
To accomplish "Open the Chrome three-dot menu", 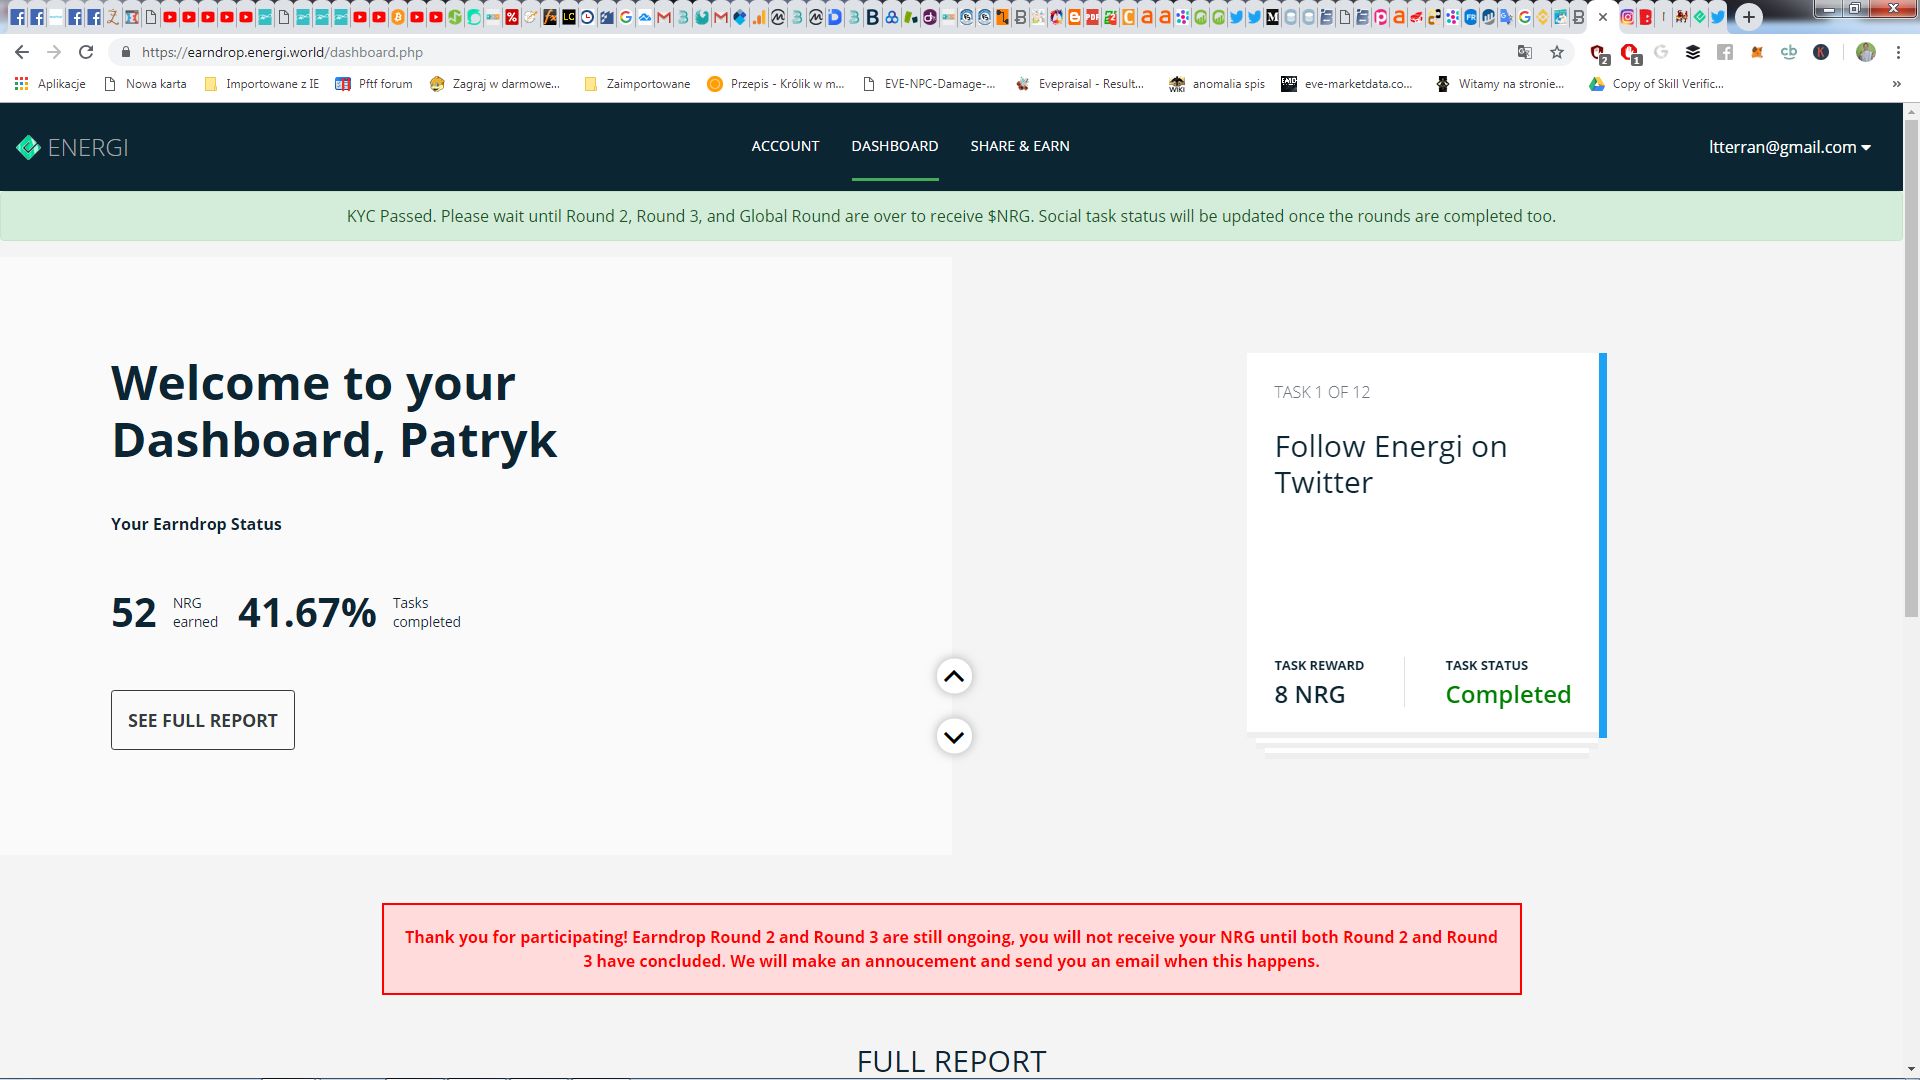I will point(1898,52).
